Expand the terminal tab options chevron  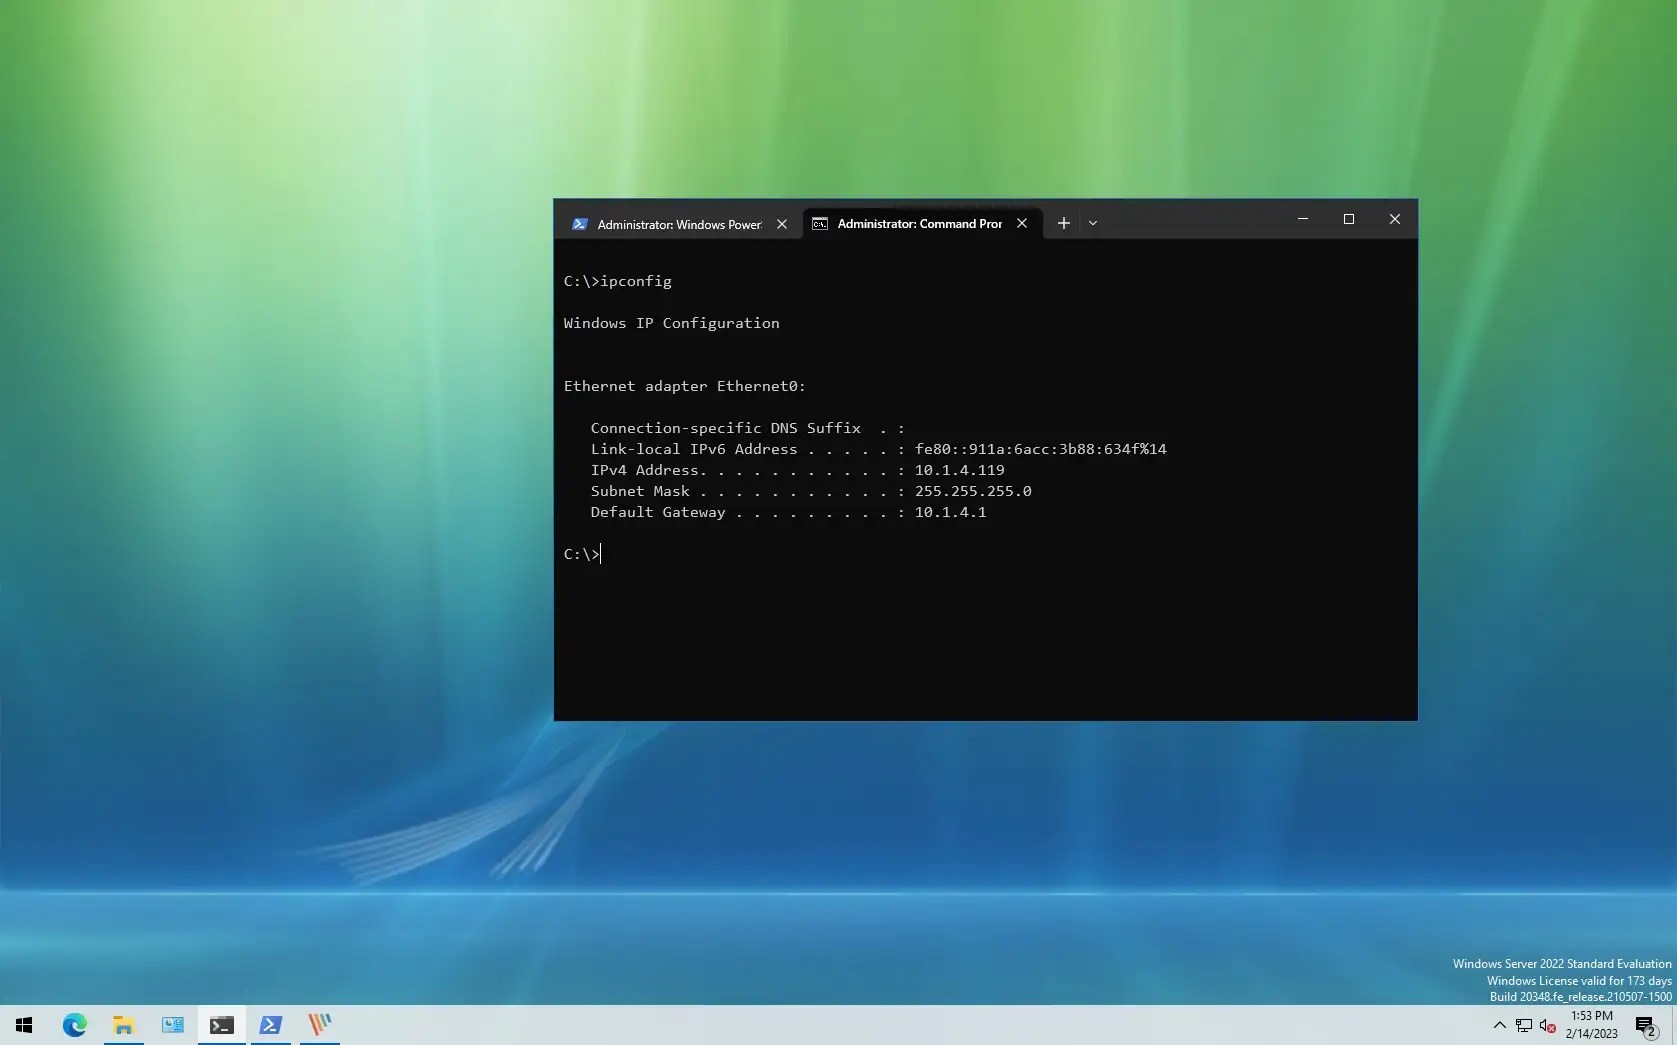pyautogui.click(x=1093, y=223)
